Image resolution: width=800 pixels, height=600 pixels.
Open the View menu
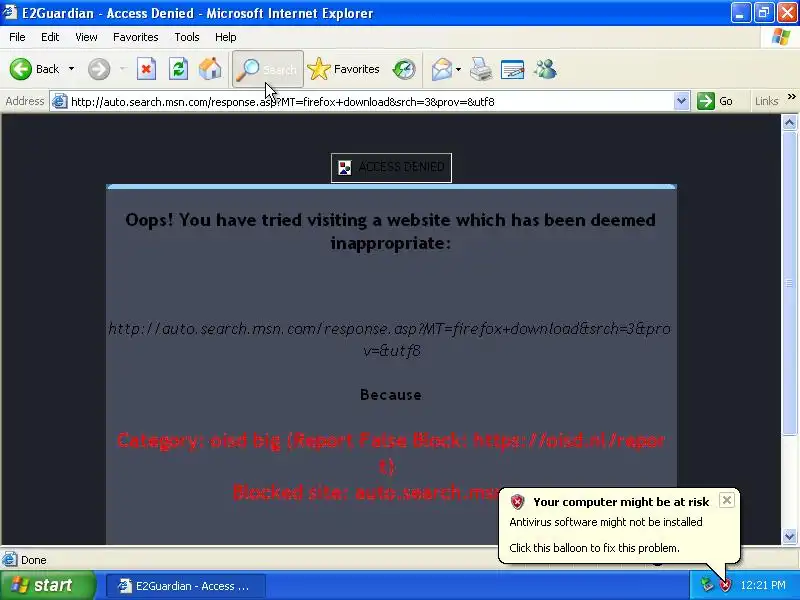pyautogui.click(x=86, y=37)
